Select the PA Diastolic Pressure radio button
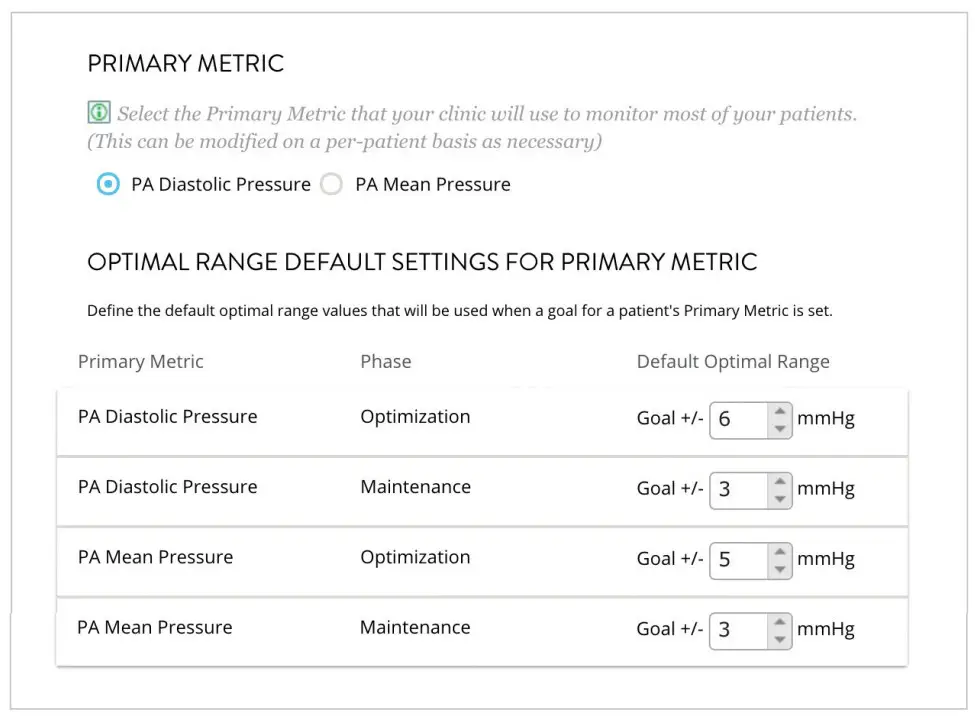This screenshot has height=716, width=975. tap(108, 185)
